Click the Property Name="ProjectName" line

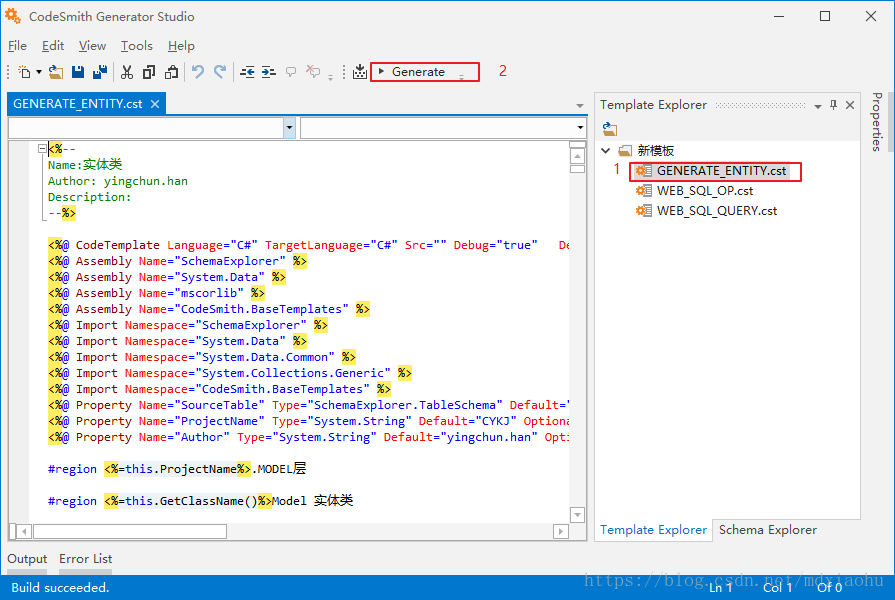(x=308, y=421)
